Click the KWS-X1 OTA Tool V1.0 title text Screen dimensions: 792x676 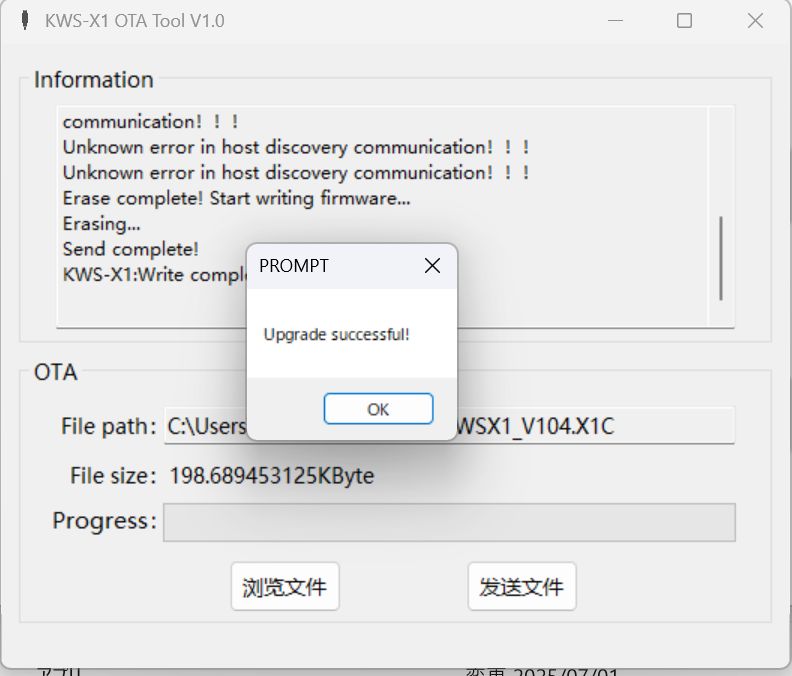click(134, 21)
